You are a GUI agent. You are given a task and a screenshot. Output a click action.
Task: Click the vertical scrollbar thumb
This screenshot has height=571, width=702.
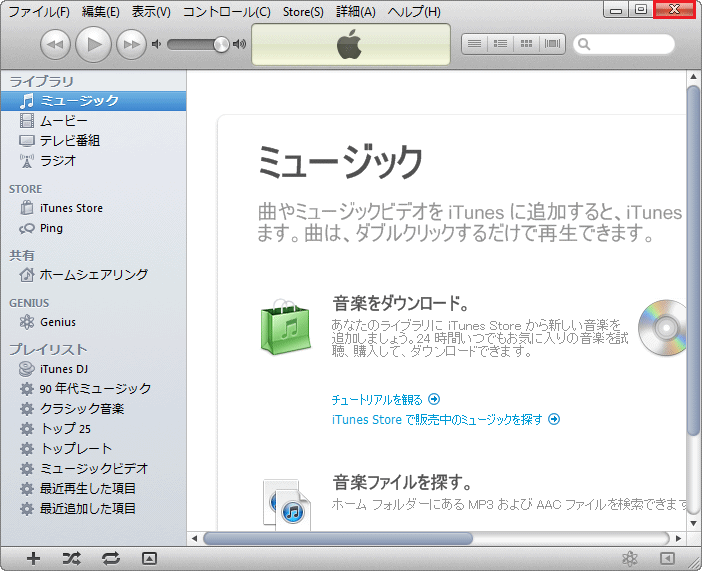pyautogui.click(x=693, y=260)
